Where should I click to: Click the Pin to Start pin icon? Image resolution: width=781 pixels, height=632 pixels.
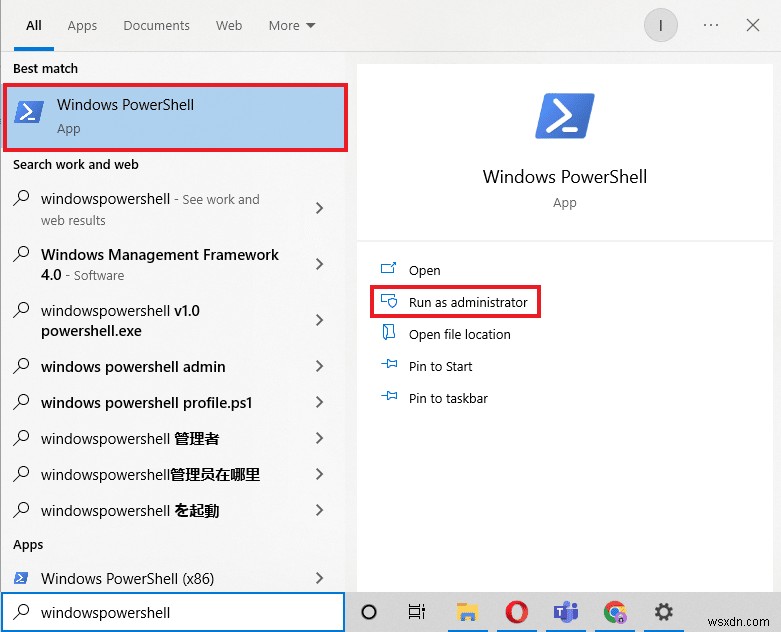(389, 365)
